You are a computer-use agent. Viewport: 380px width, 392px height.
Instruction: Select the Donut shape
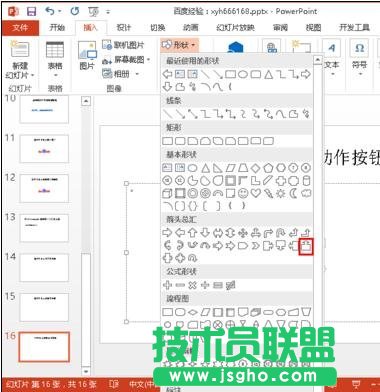192,193
